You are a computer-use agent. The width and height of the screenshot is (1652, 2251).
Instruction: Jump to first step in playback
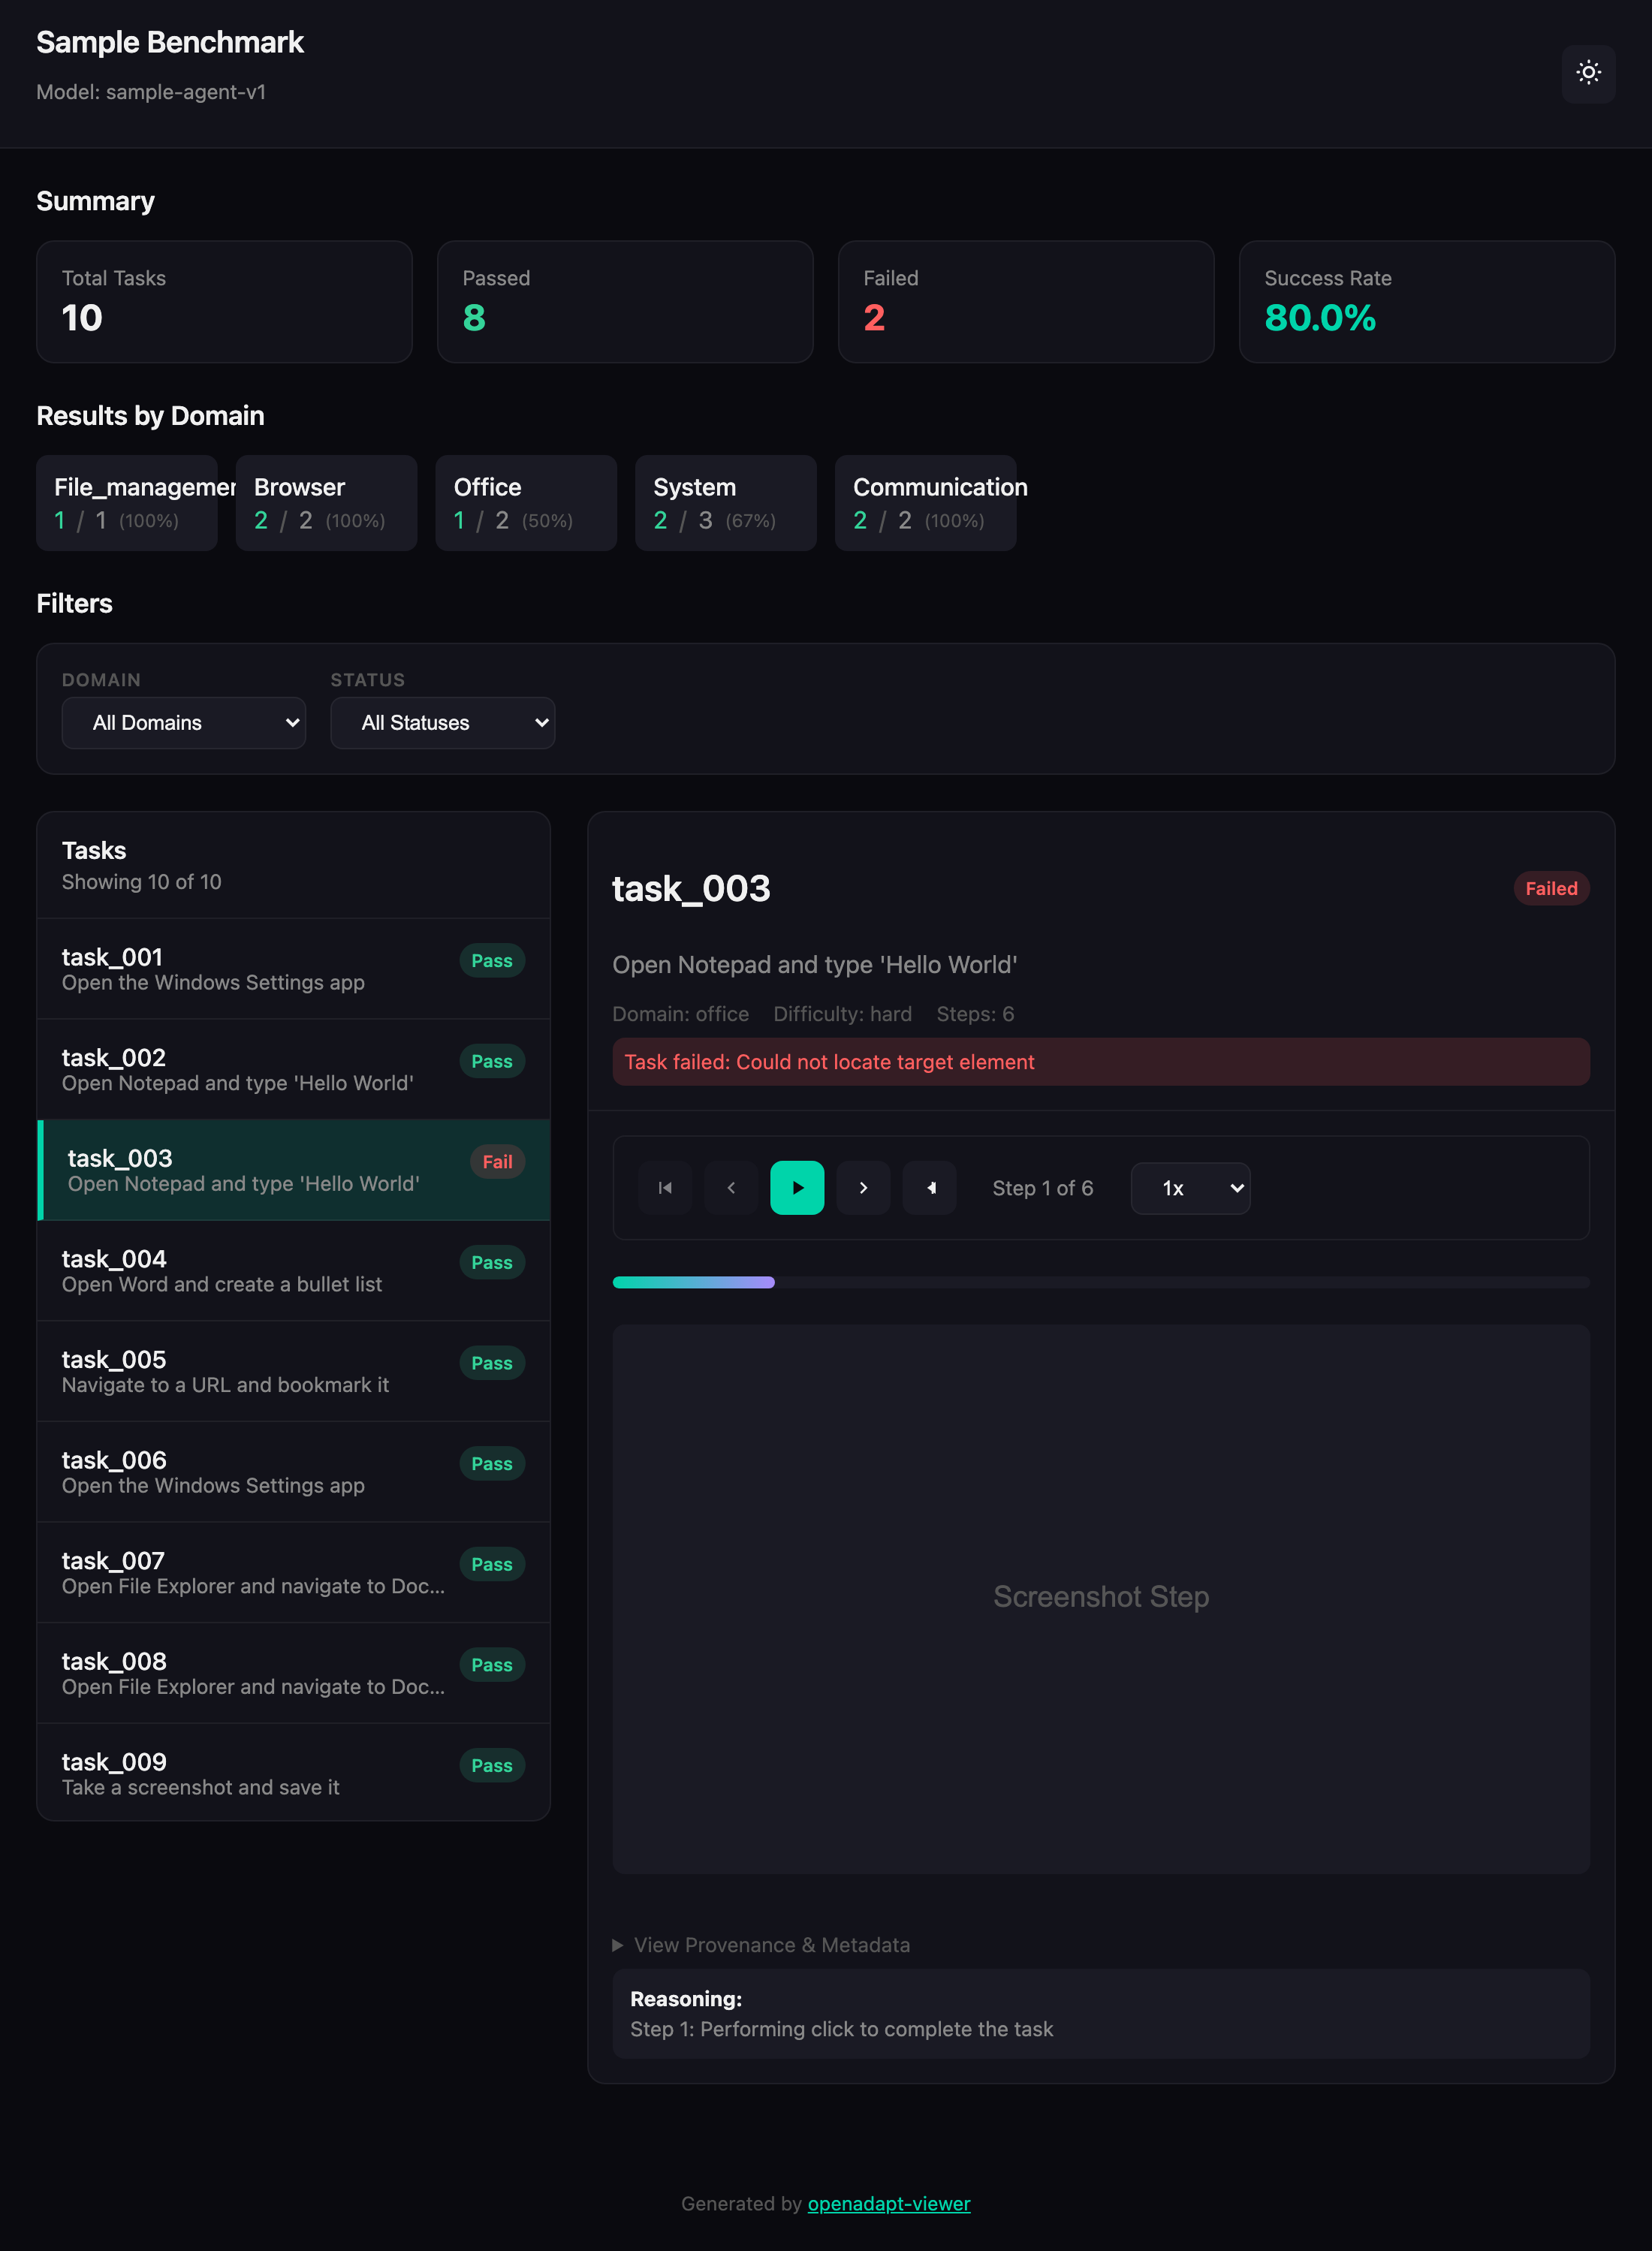click(665, 1188)
